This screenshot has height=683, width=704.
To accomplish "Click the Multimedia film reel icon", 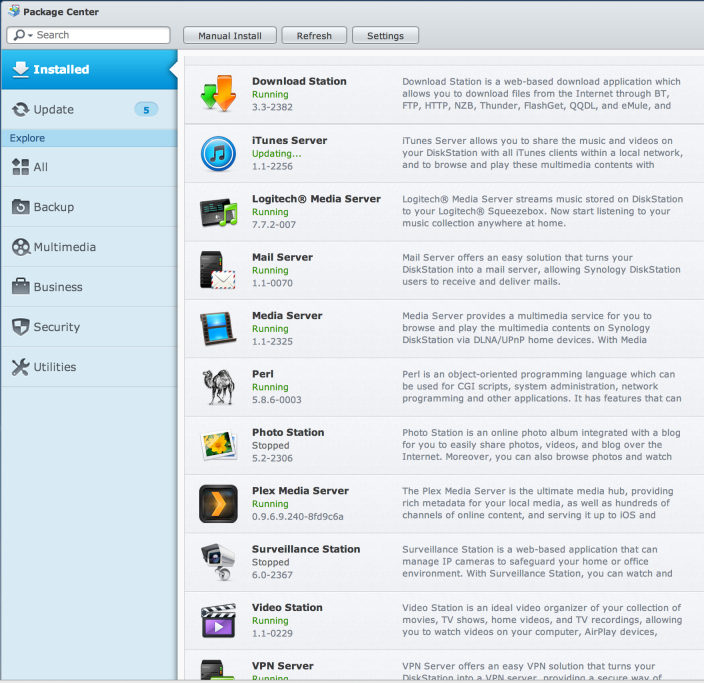I will [21, 247].
